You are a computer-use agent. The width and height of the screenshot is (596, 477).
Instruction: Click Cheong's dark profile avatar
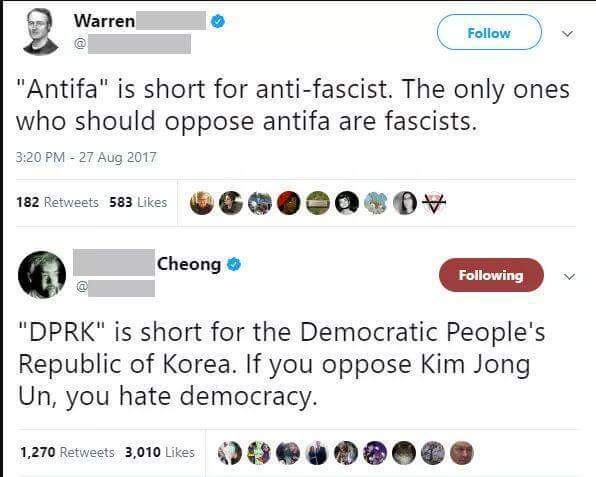click(x=42, y=274)
